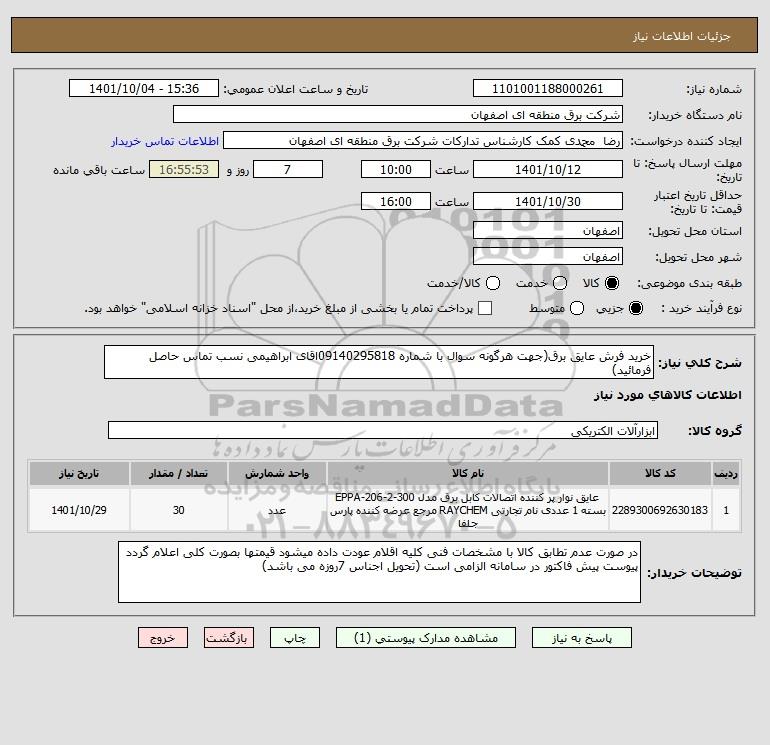Click the requester field رضا مجدی
This screenshot has height=745, width=770.
pyautogui.click(x=423, y=140)
